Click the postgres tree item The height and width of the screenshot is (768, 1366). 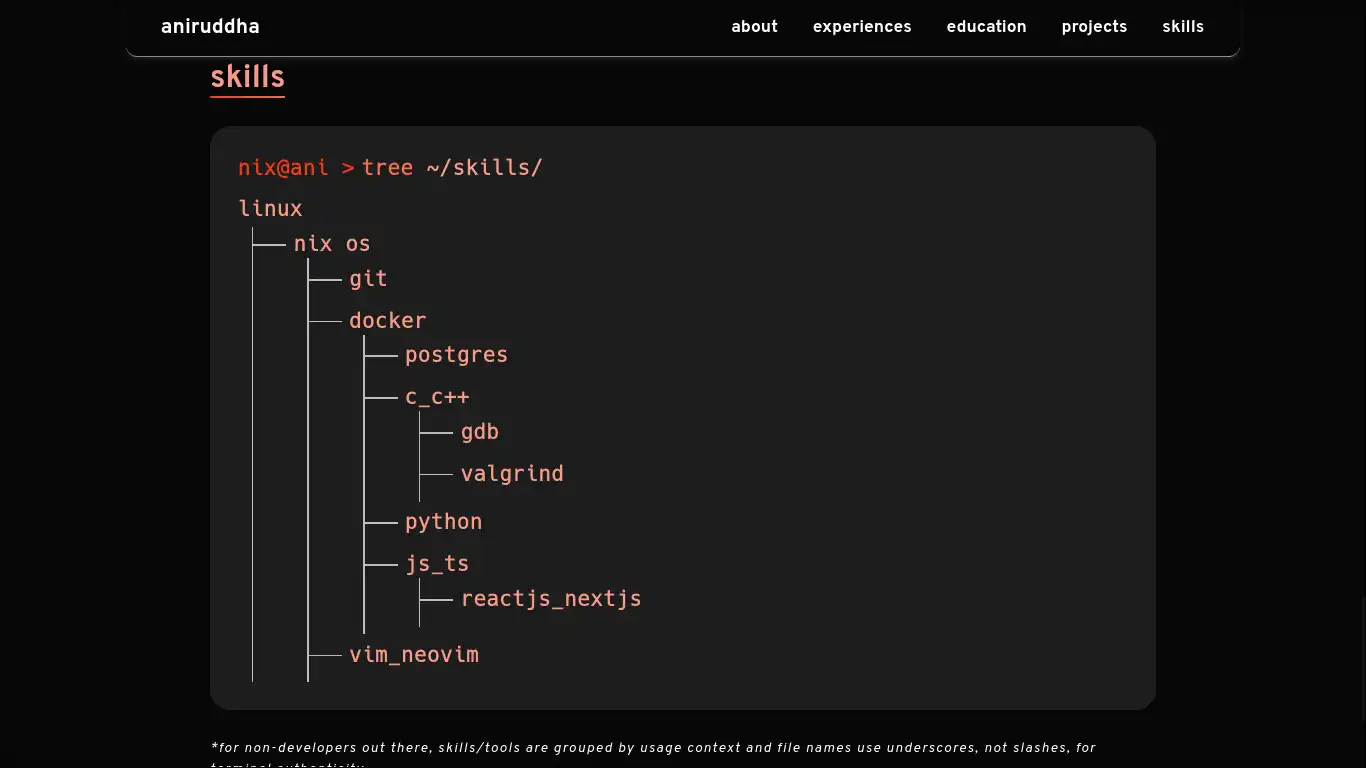[456, 355]
